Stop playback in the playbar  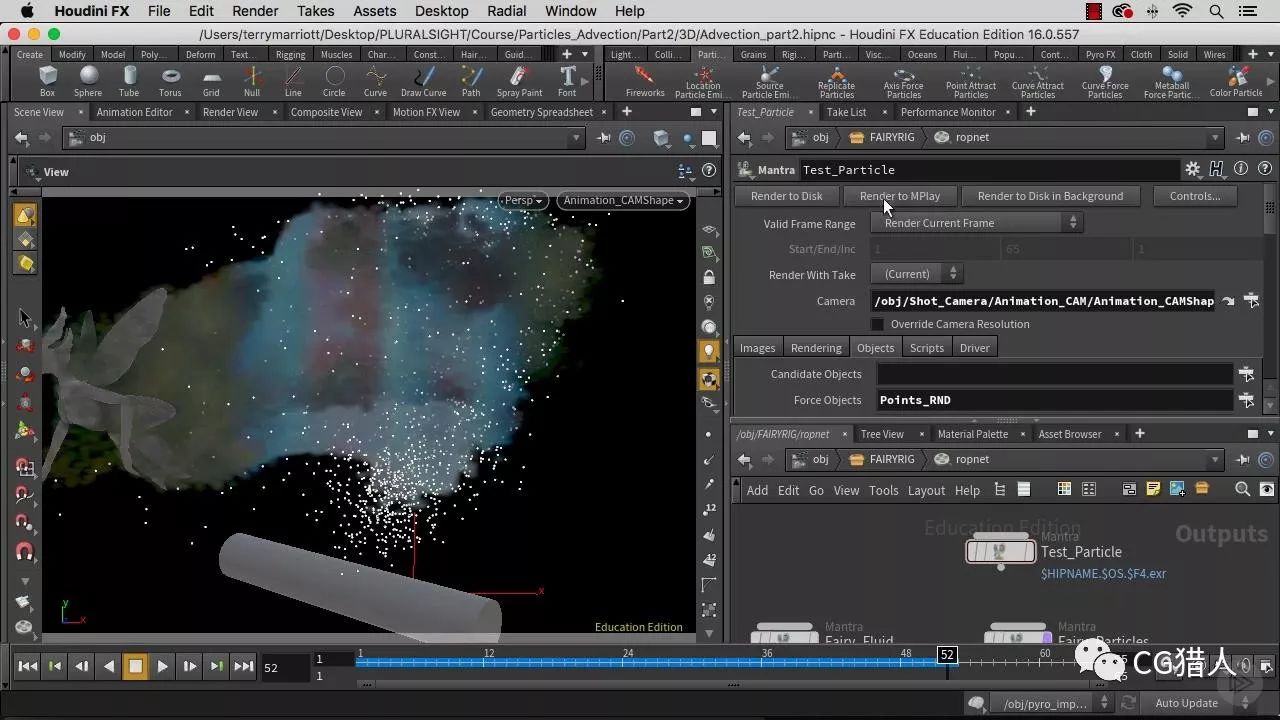coord(136,666)
